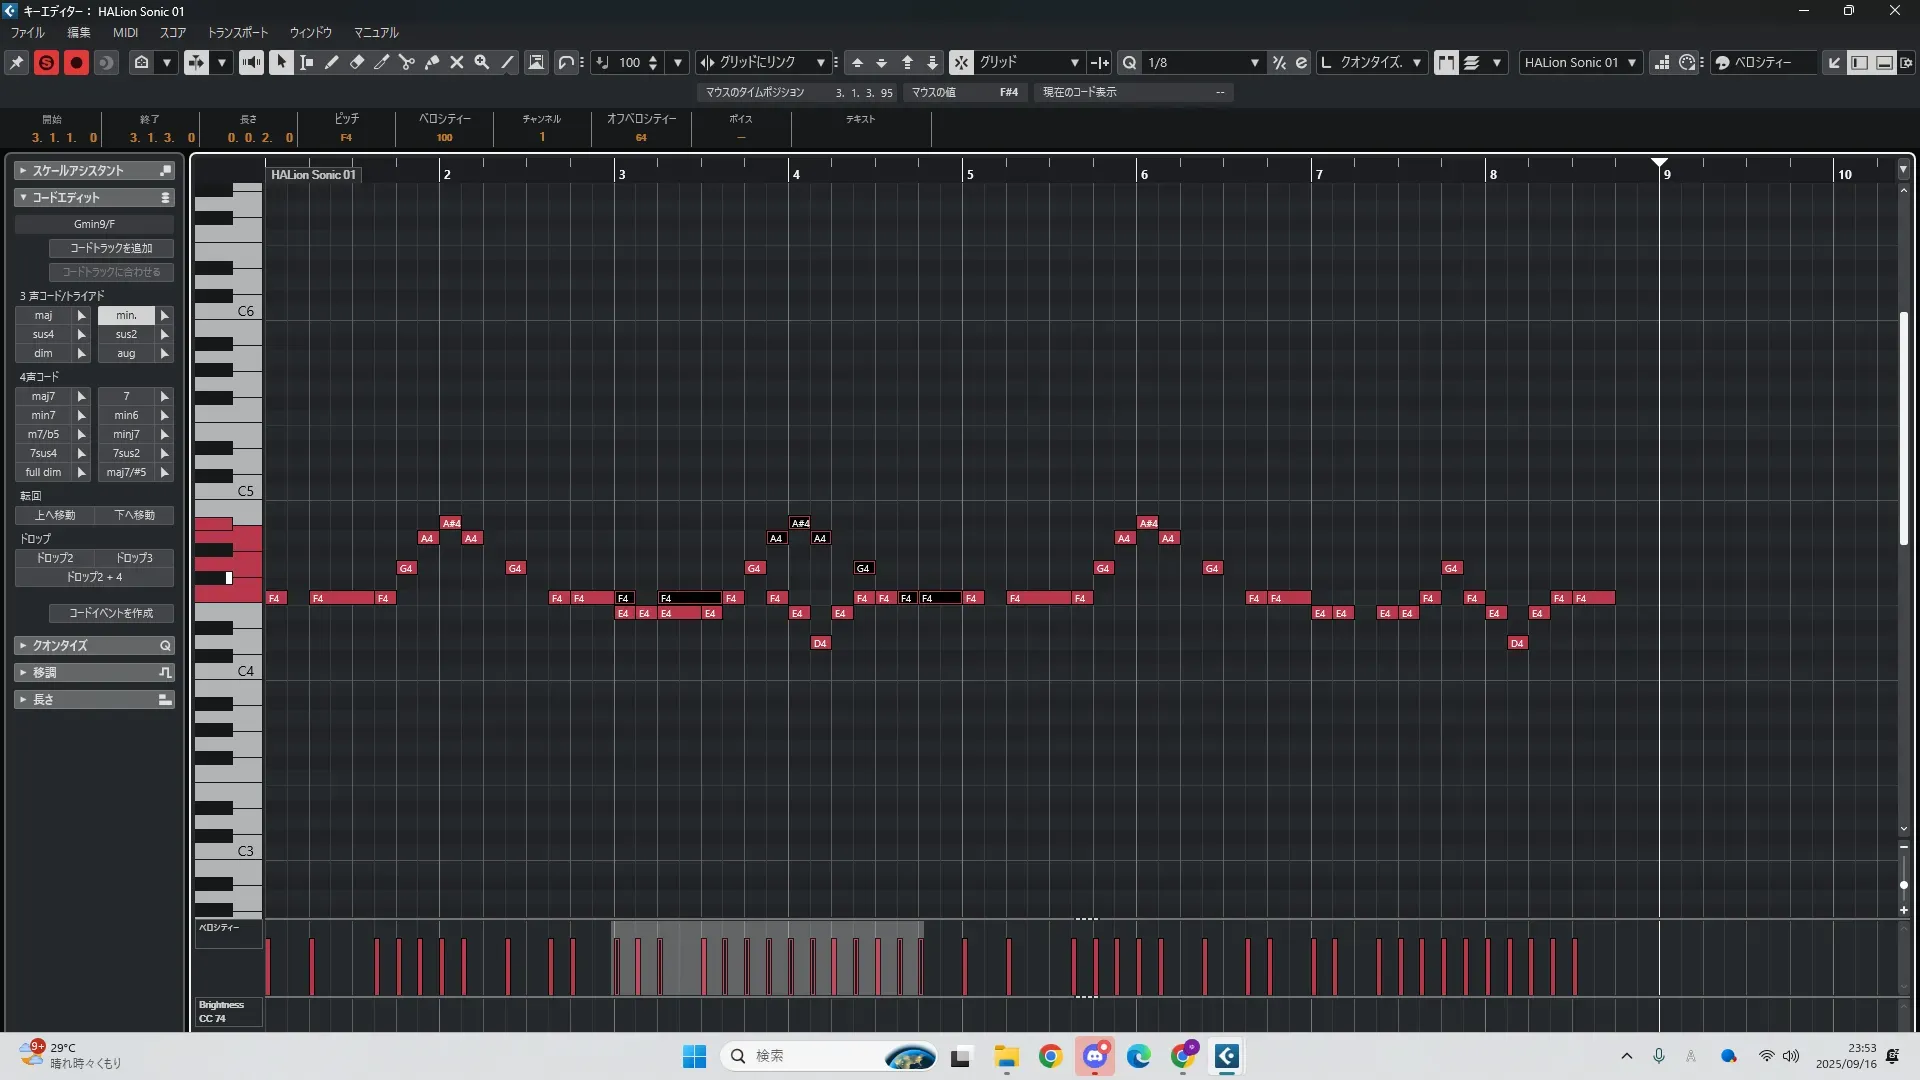Select the min7 chord button

point(43,415)
